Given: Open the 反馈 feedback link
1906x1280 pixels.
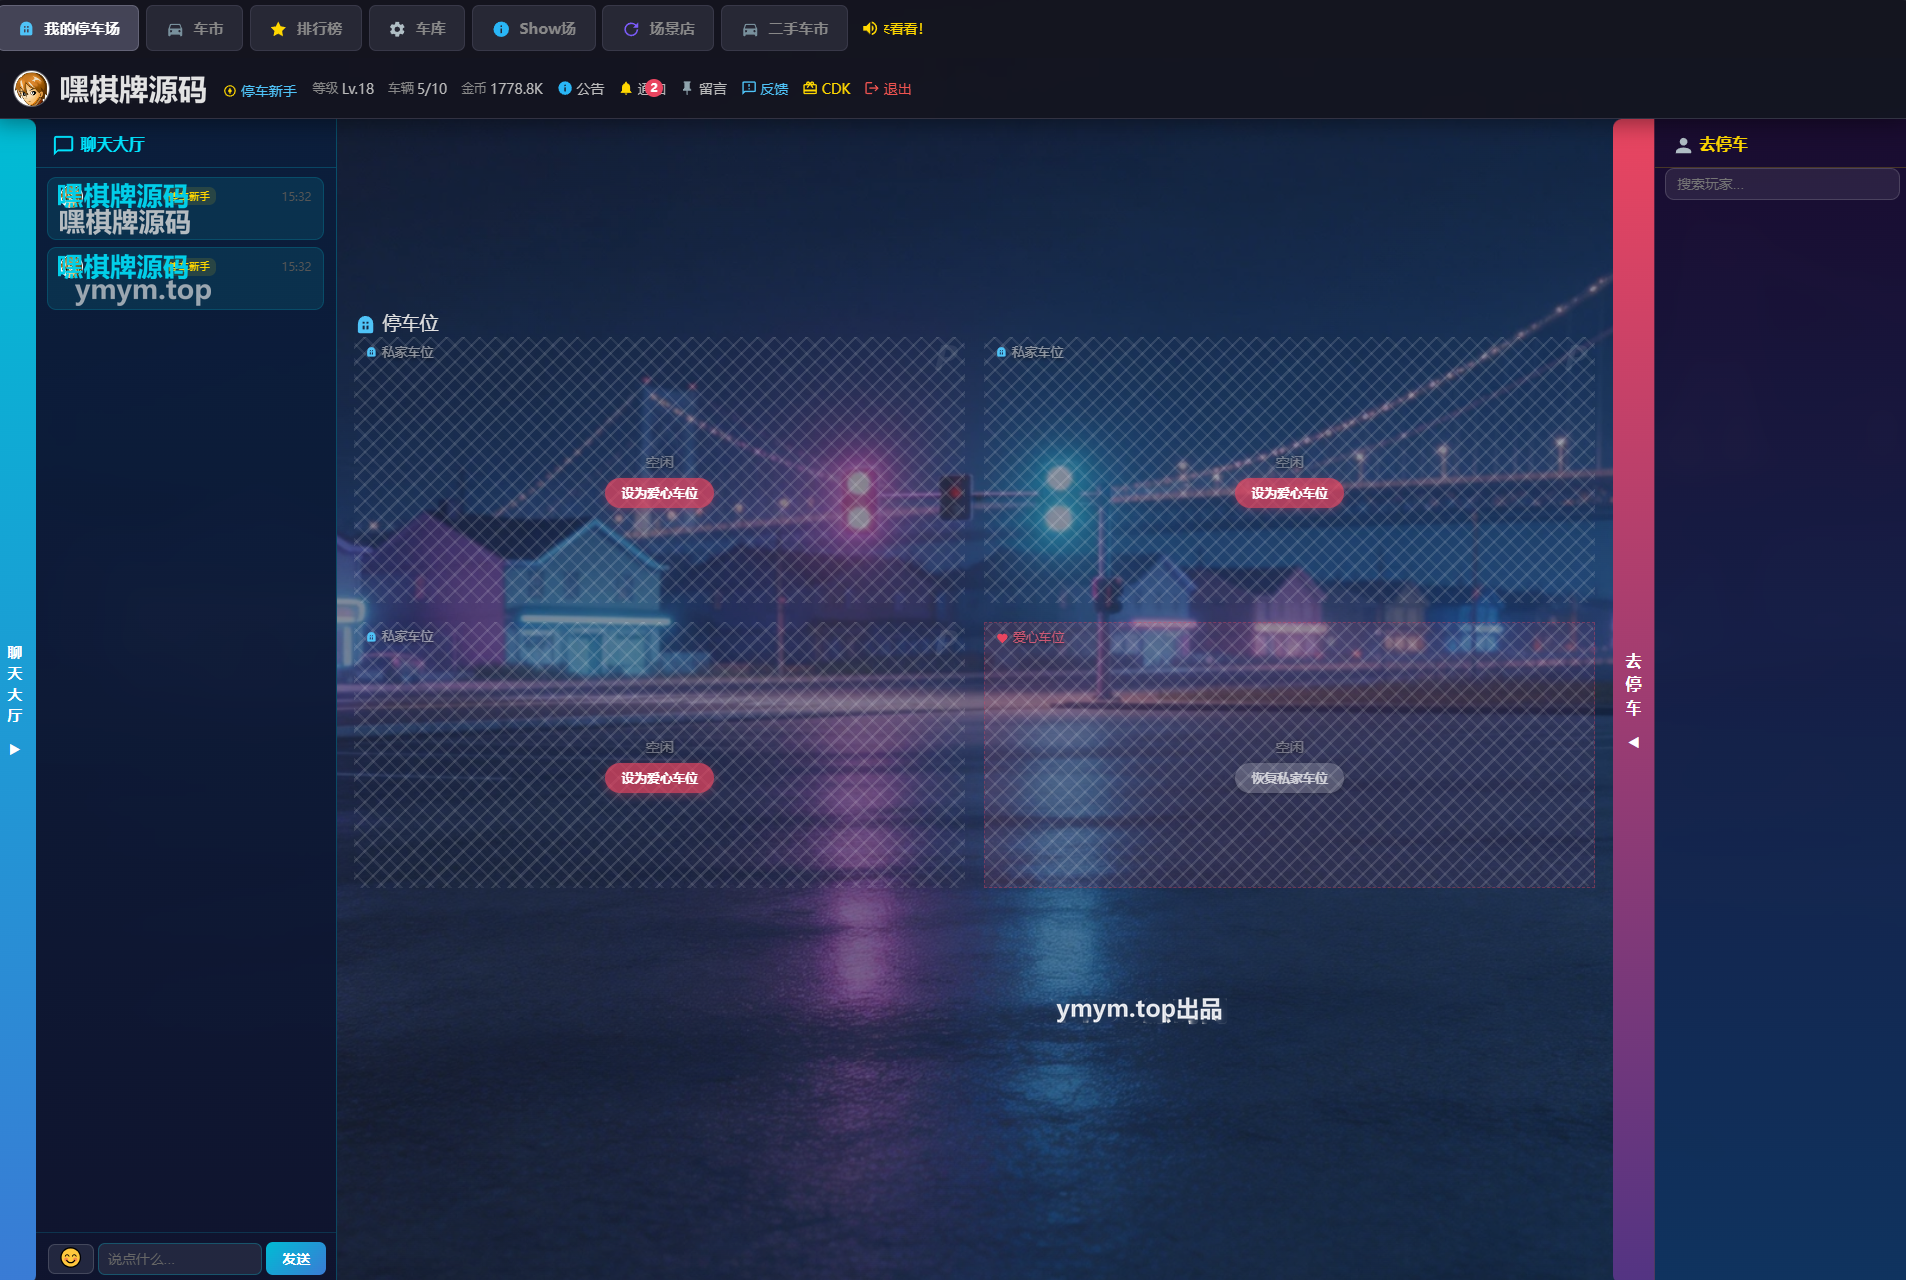Looking at the screenshot, I should coord(765,88).
